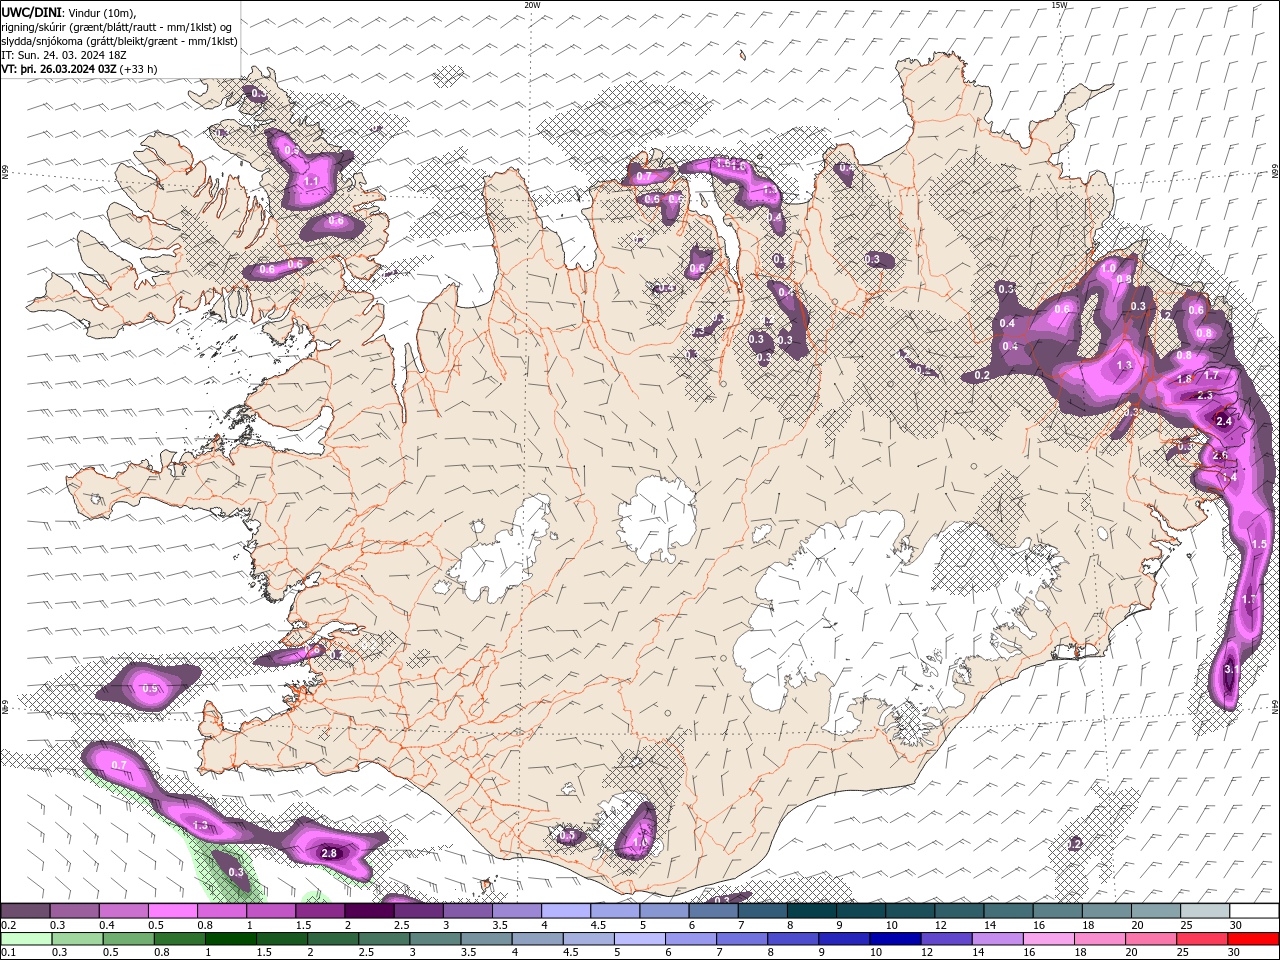1280x960 pixels.
Task: Pick top-row legend swatch between 14 and 16
Action: tap(1009, 911)
